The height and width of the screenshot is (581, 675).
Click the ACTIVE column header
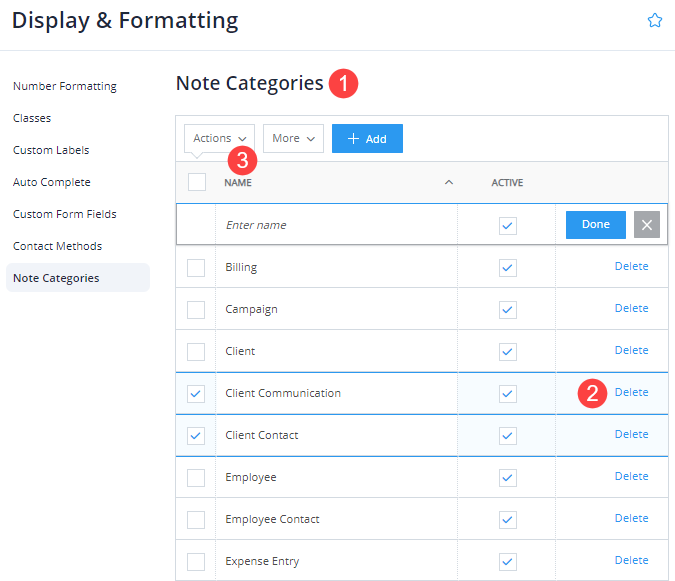507,183
